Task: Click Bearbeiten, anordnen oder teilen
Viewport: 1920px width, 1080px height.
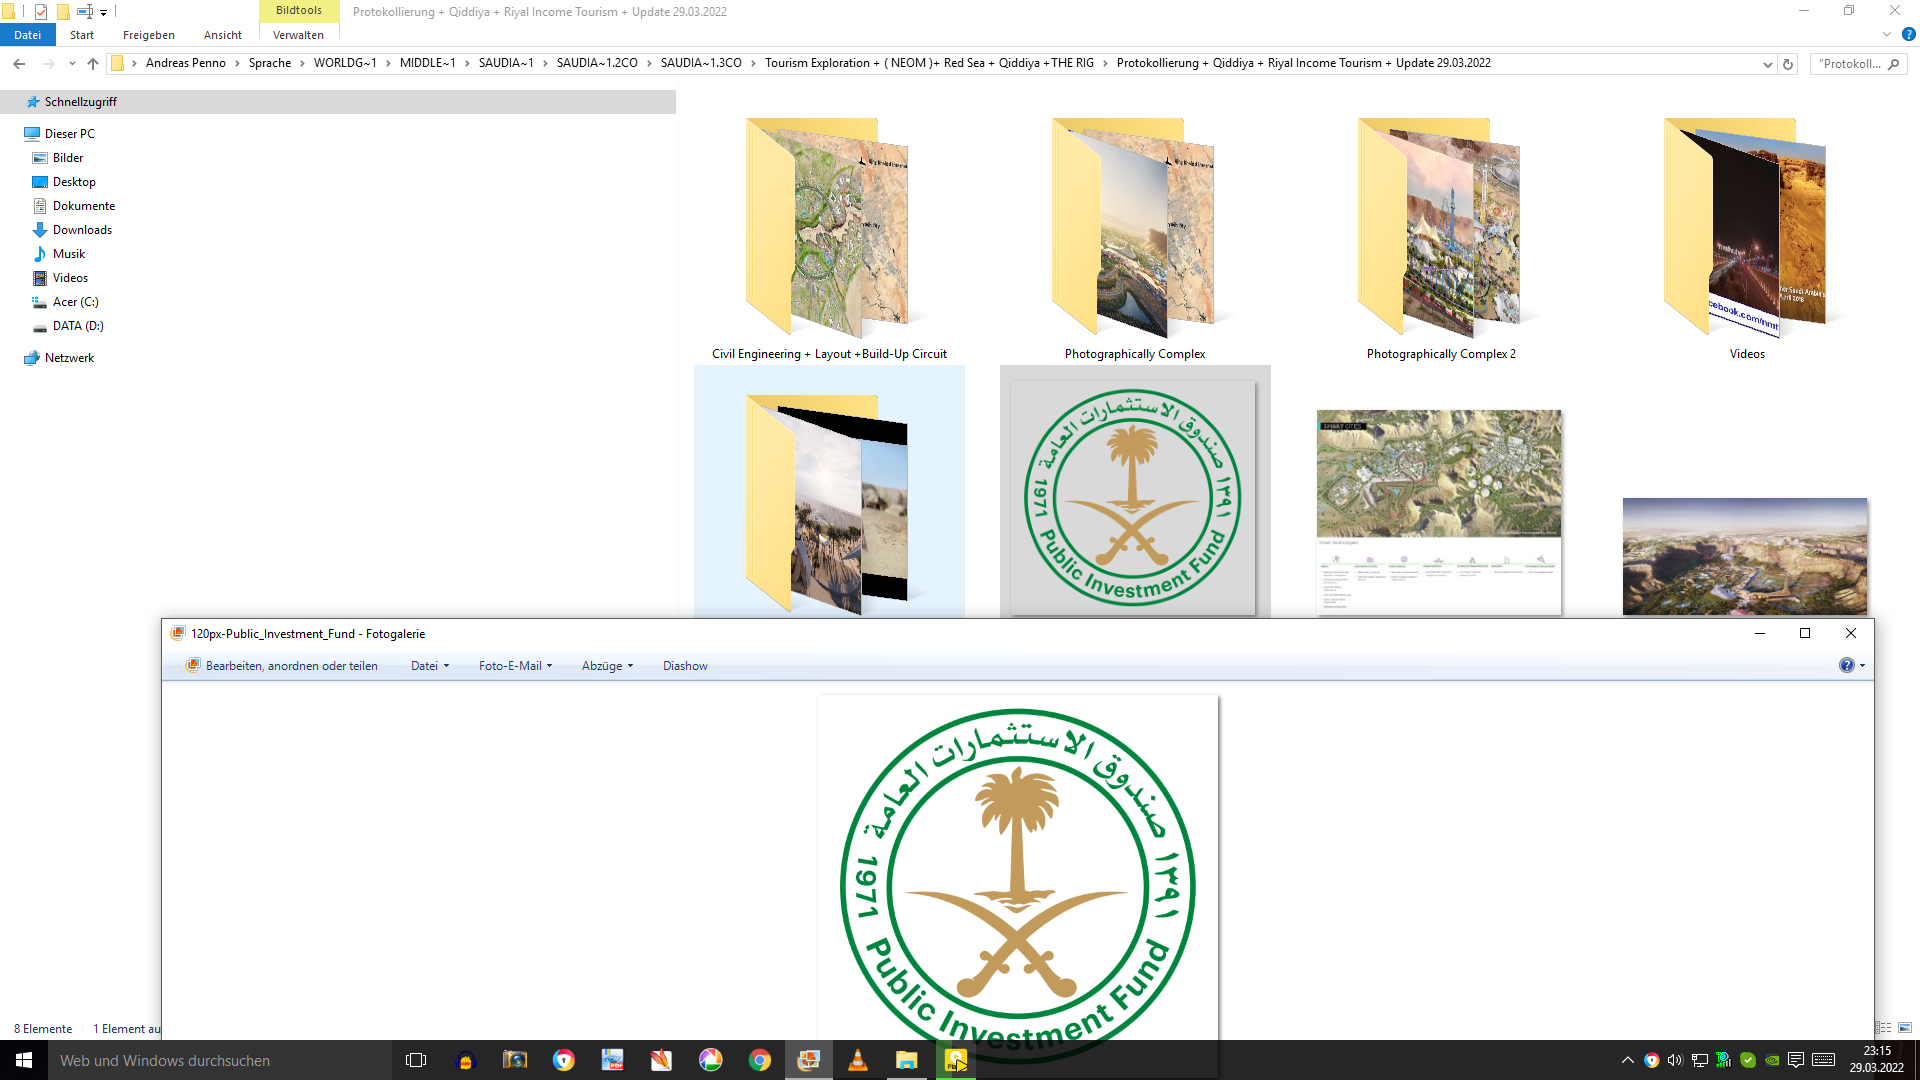Action: point(281,666)
